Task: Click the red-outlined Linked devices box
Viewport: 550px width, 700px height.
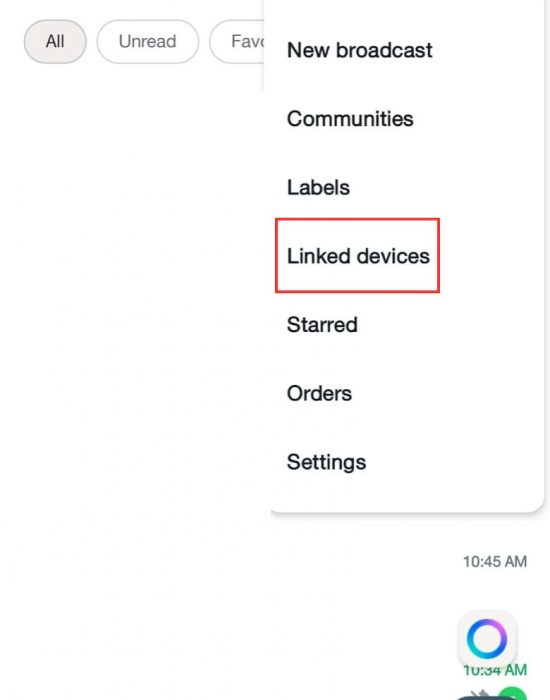Action: (358, 256)
